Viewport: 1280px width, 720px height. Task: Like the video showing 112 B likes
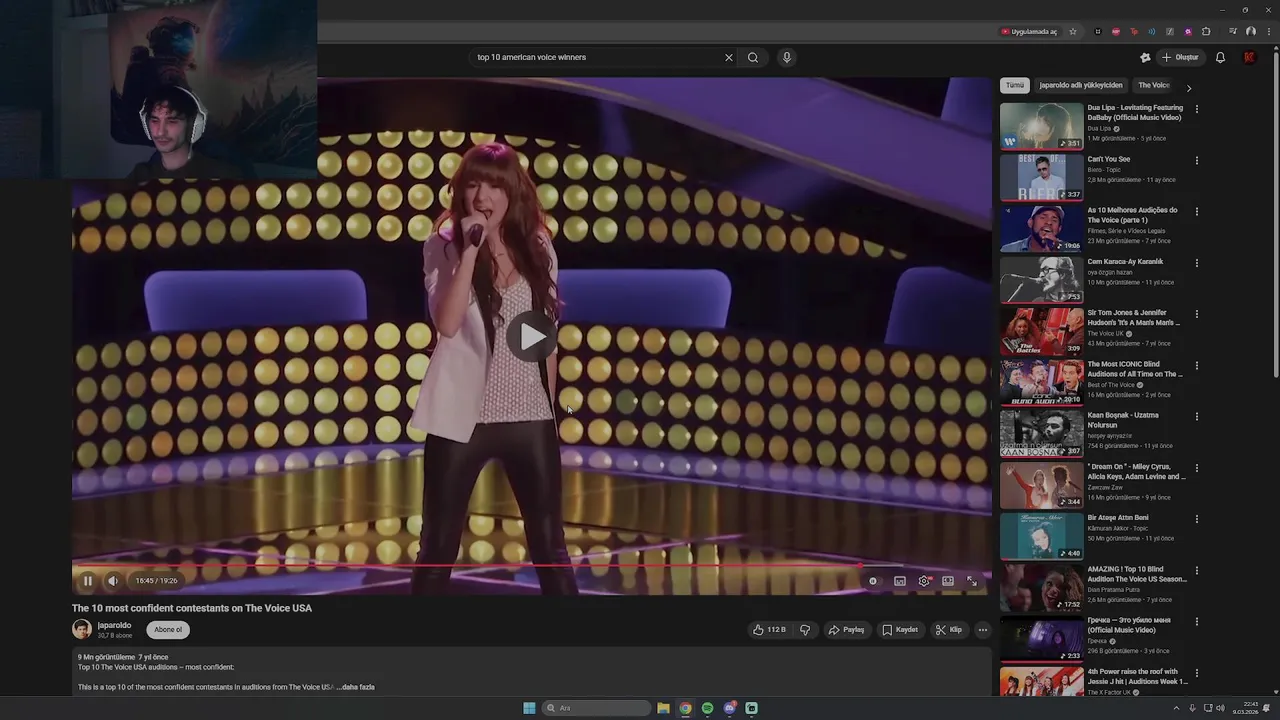click(x=769, y=630)
